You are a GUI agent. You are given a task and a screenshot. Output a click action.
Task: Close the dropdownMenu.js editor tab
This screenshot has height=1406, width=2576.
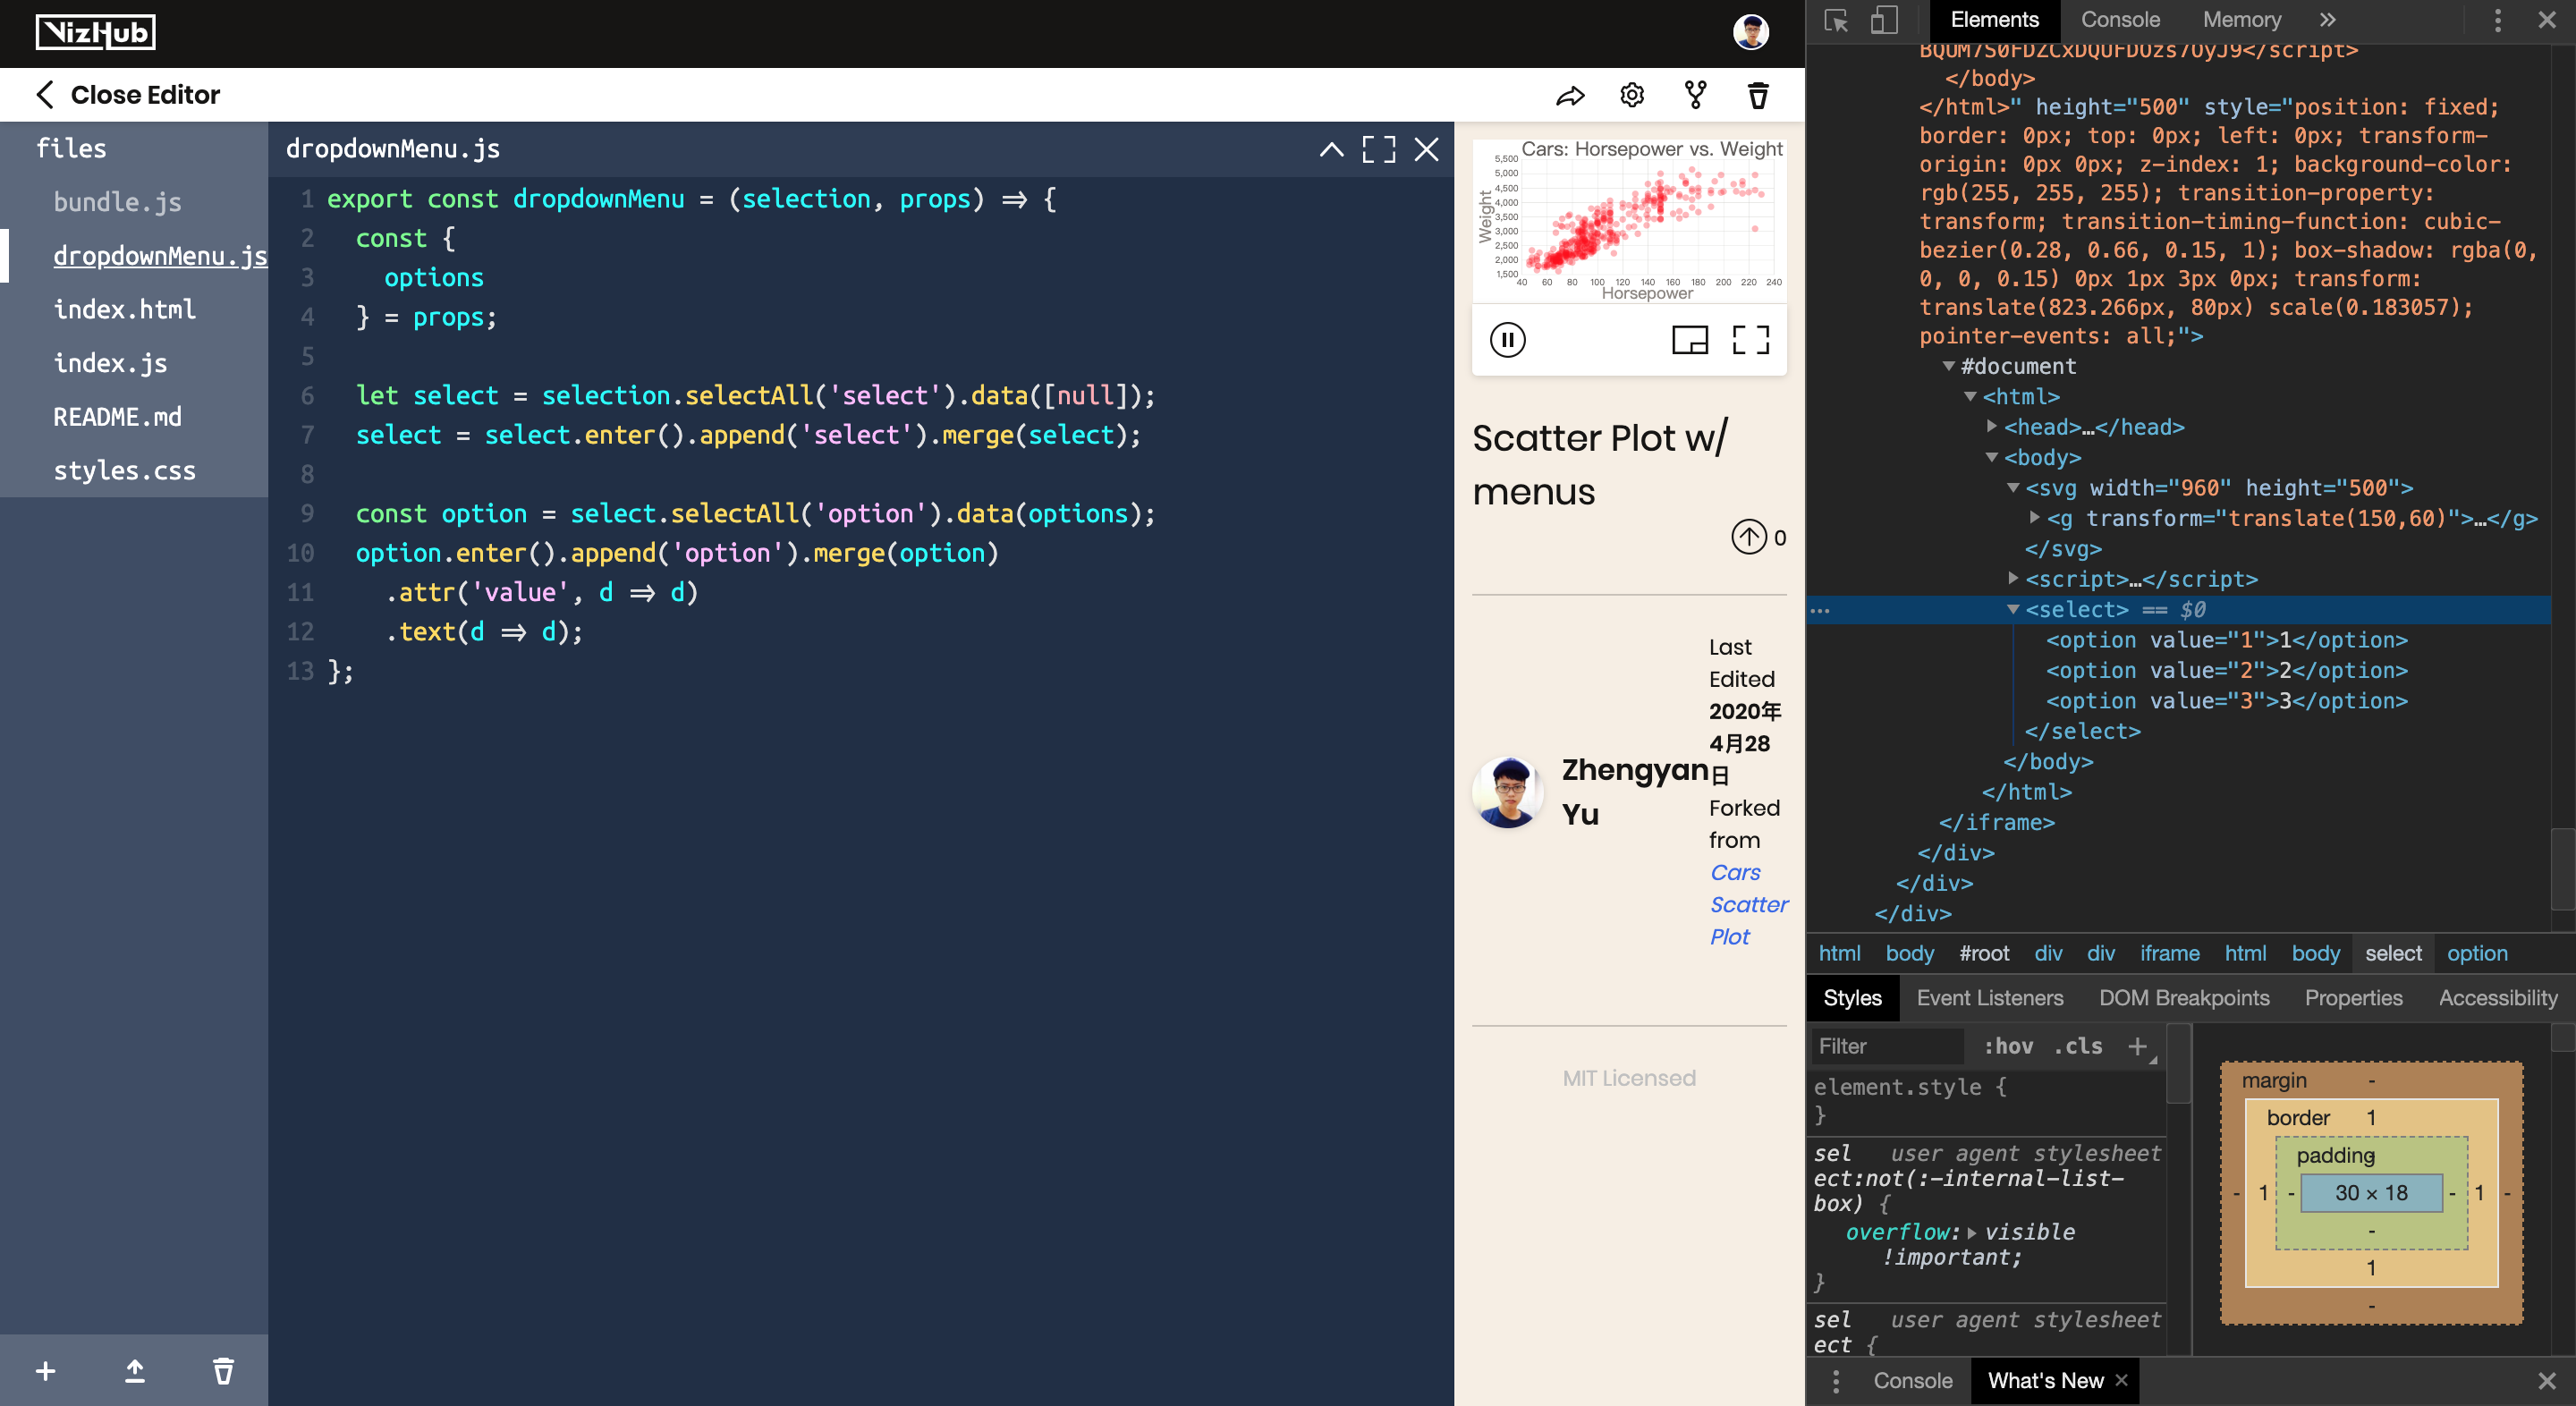tap(1427, 150)
